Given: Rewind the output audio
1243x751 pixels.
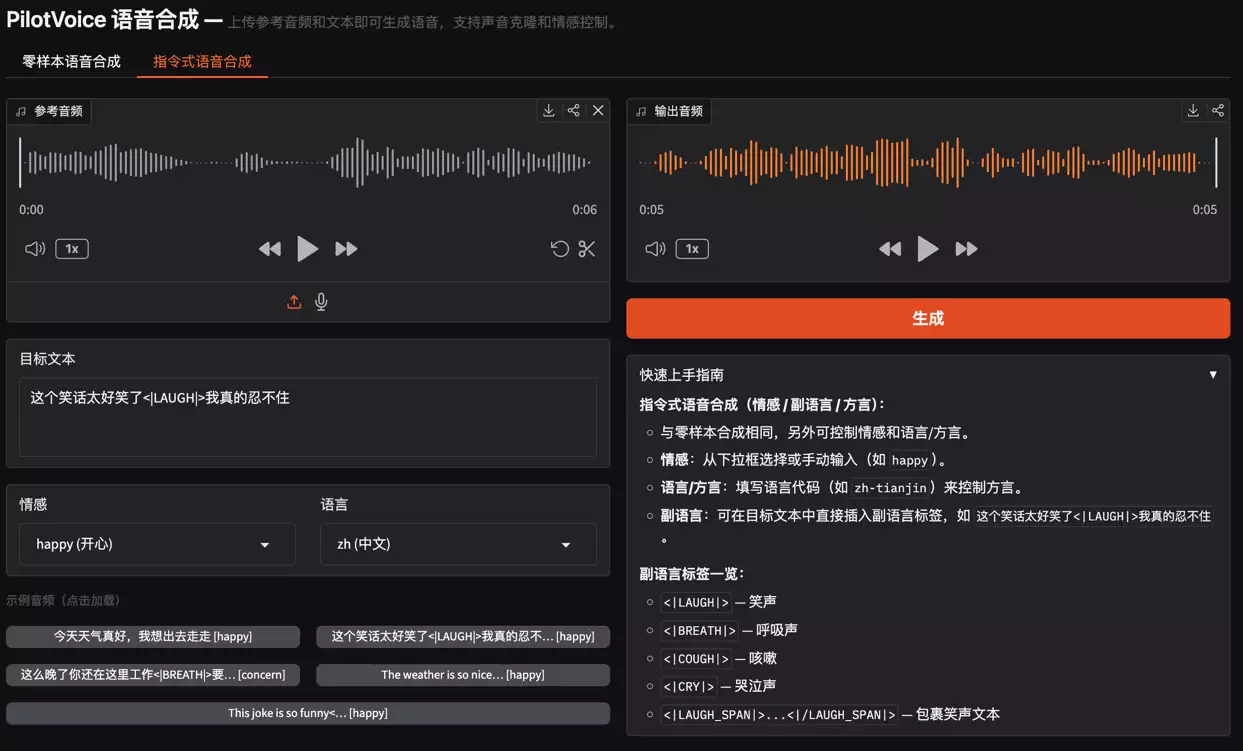Looking at the screenshot, I should coord(890,249).
